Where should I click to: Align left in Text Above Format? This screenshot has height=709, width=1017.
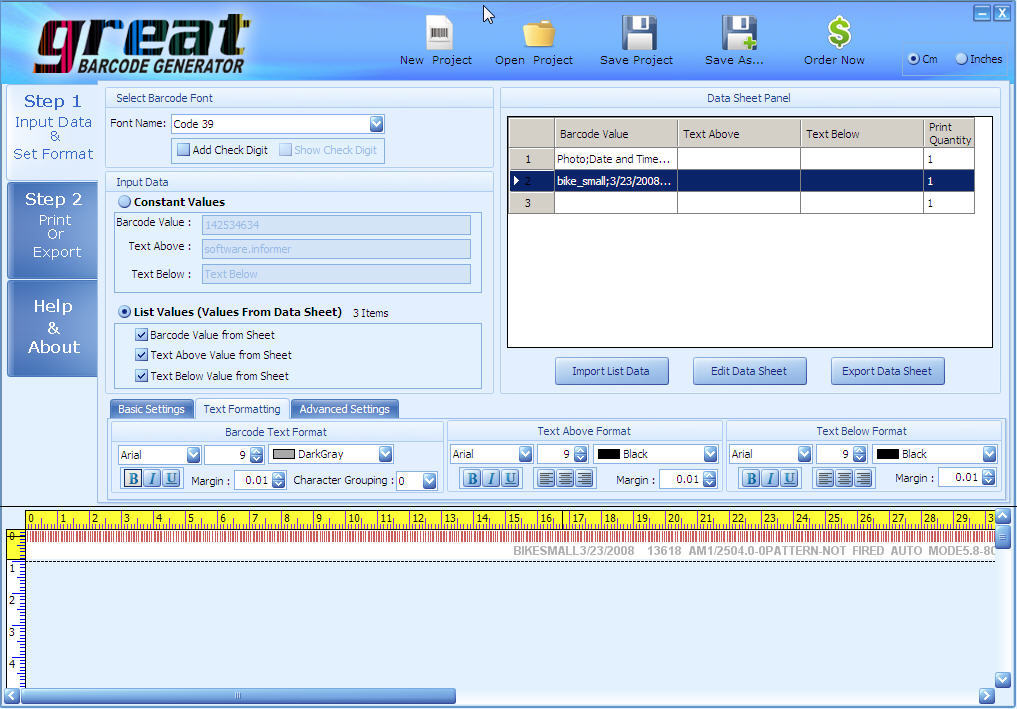546,479
